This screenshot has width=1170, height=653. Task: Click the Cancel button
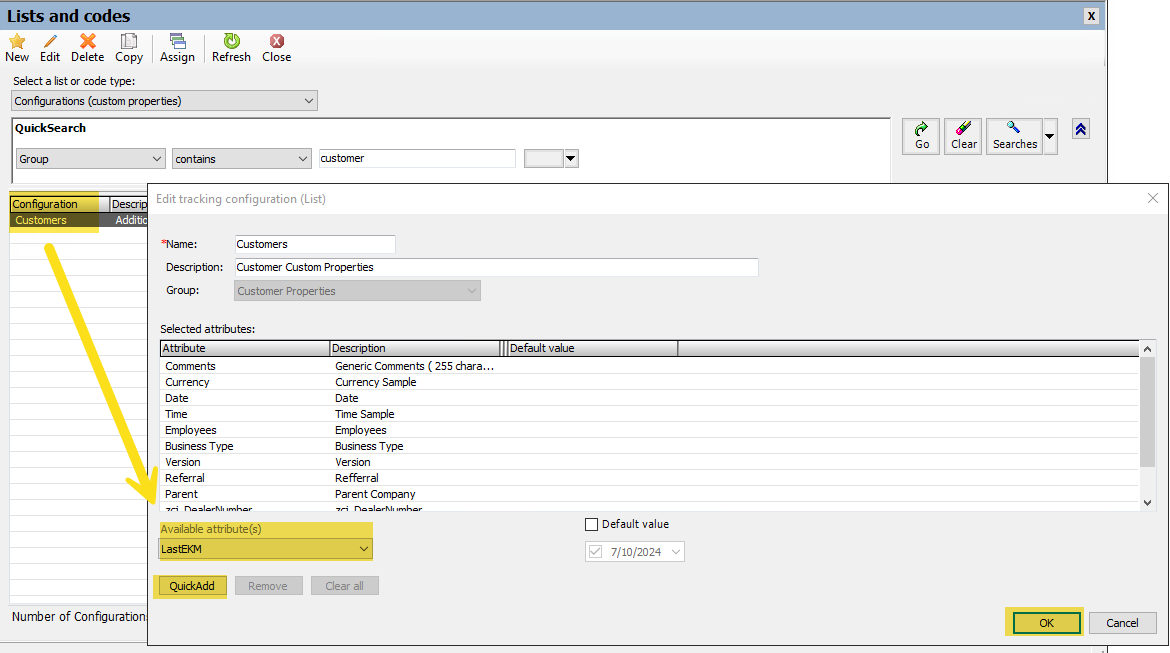(x=1122, y=623)
